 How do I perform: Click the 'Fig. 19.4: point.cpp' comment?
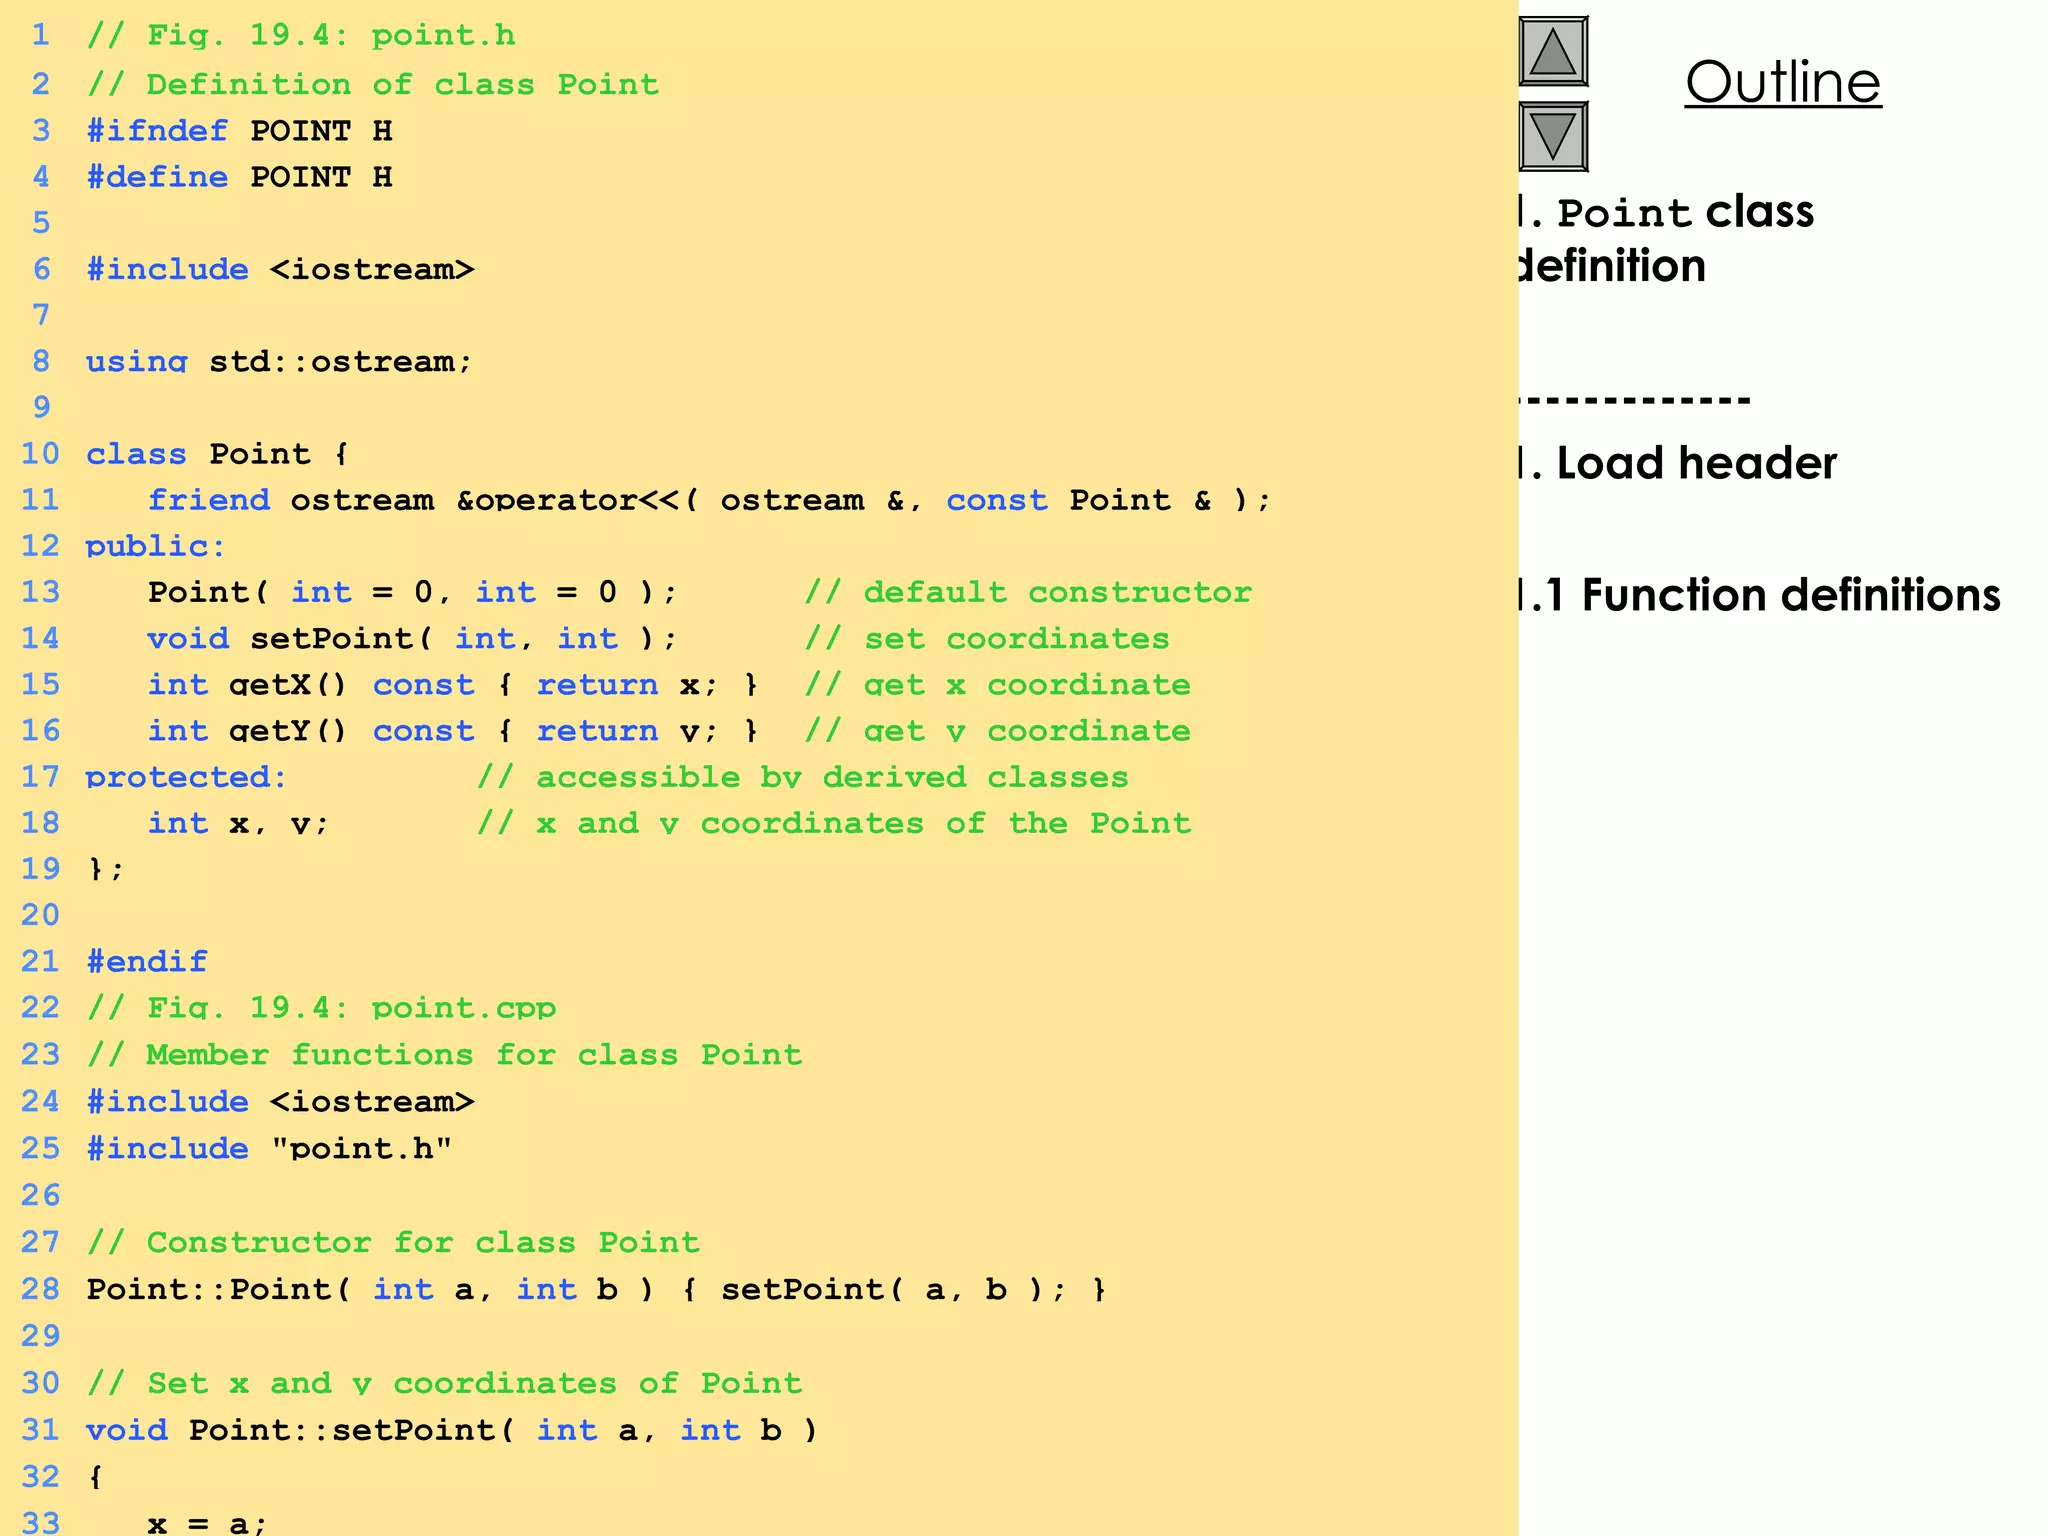pyautogui.click(x=321, y=1008)
